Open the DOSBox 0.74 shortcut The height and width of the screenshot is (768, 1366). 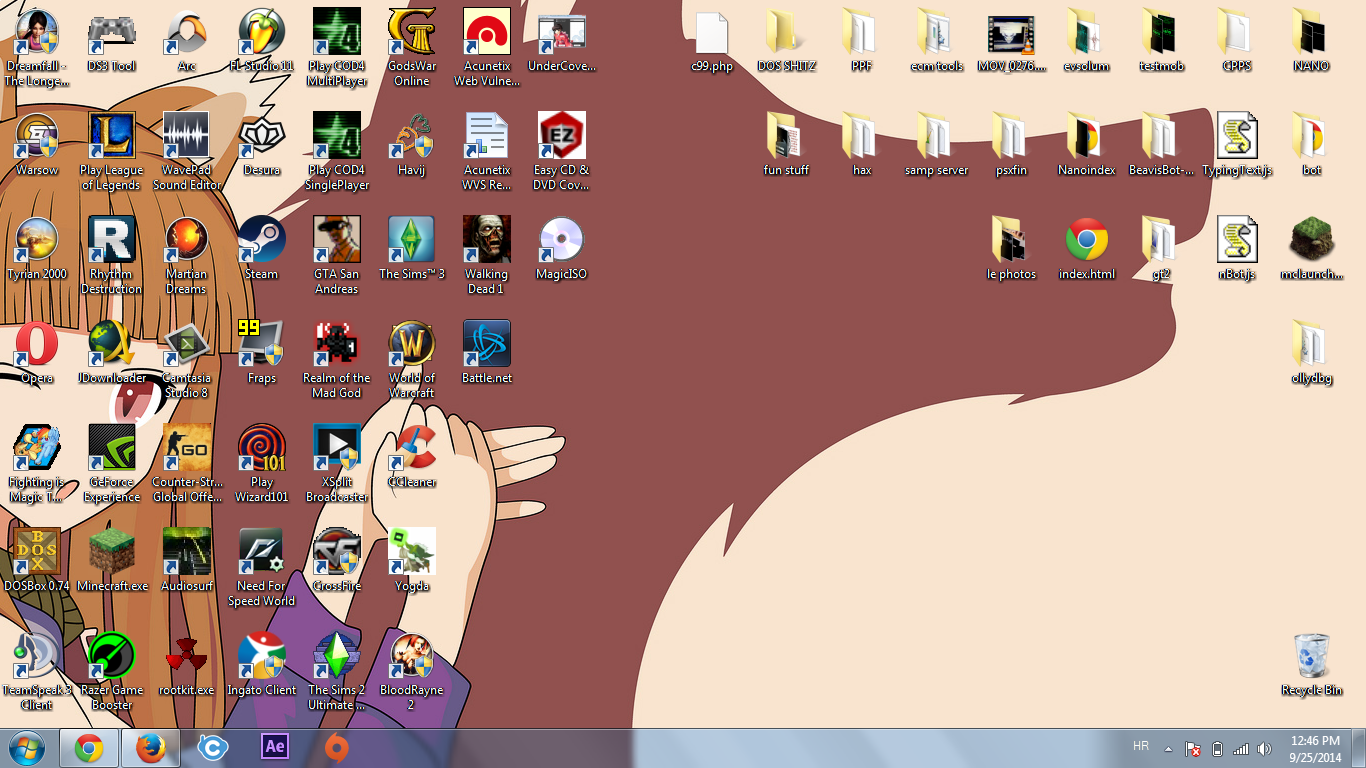(37, 561)
